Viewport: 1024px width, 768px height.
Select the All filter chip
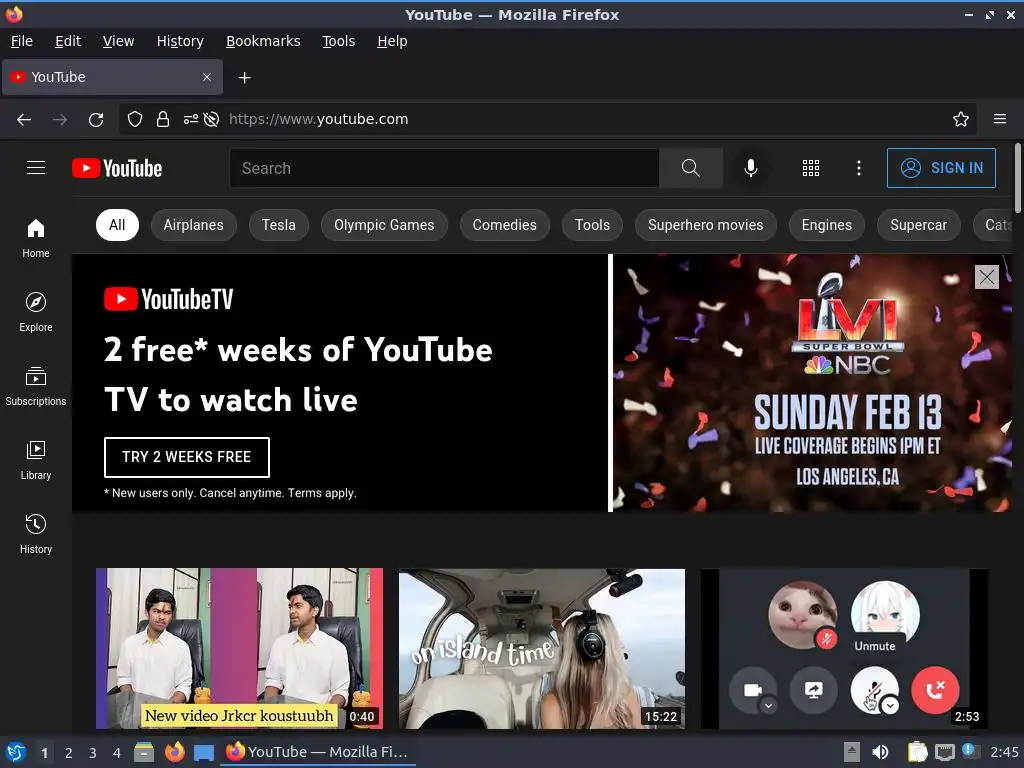(x=117, y=225)
